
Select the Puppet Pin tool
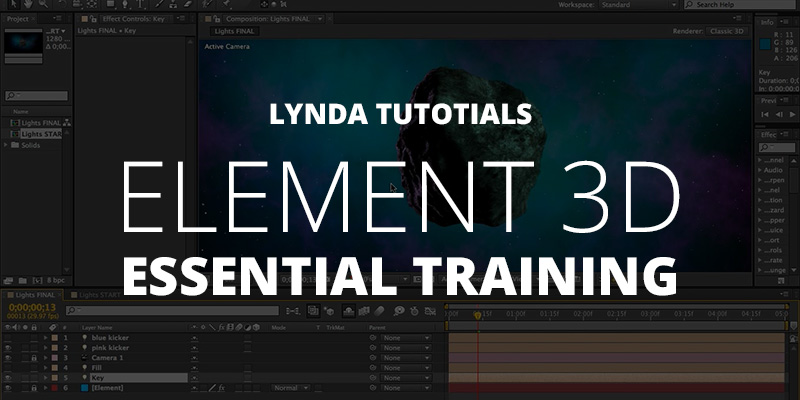227,4
